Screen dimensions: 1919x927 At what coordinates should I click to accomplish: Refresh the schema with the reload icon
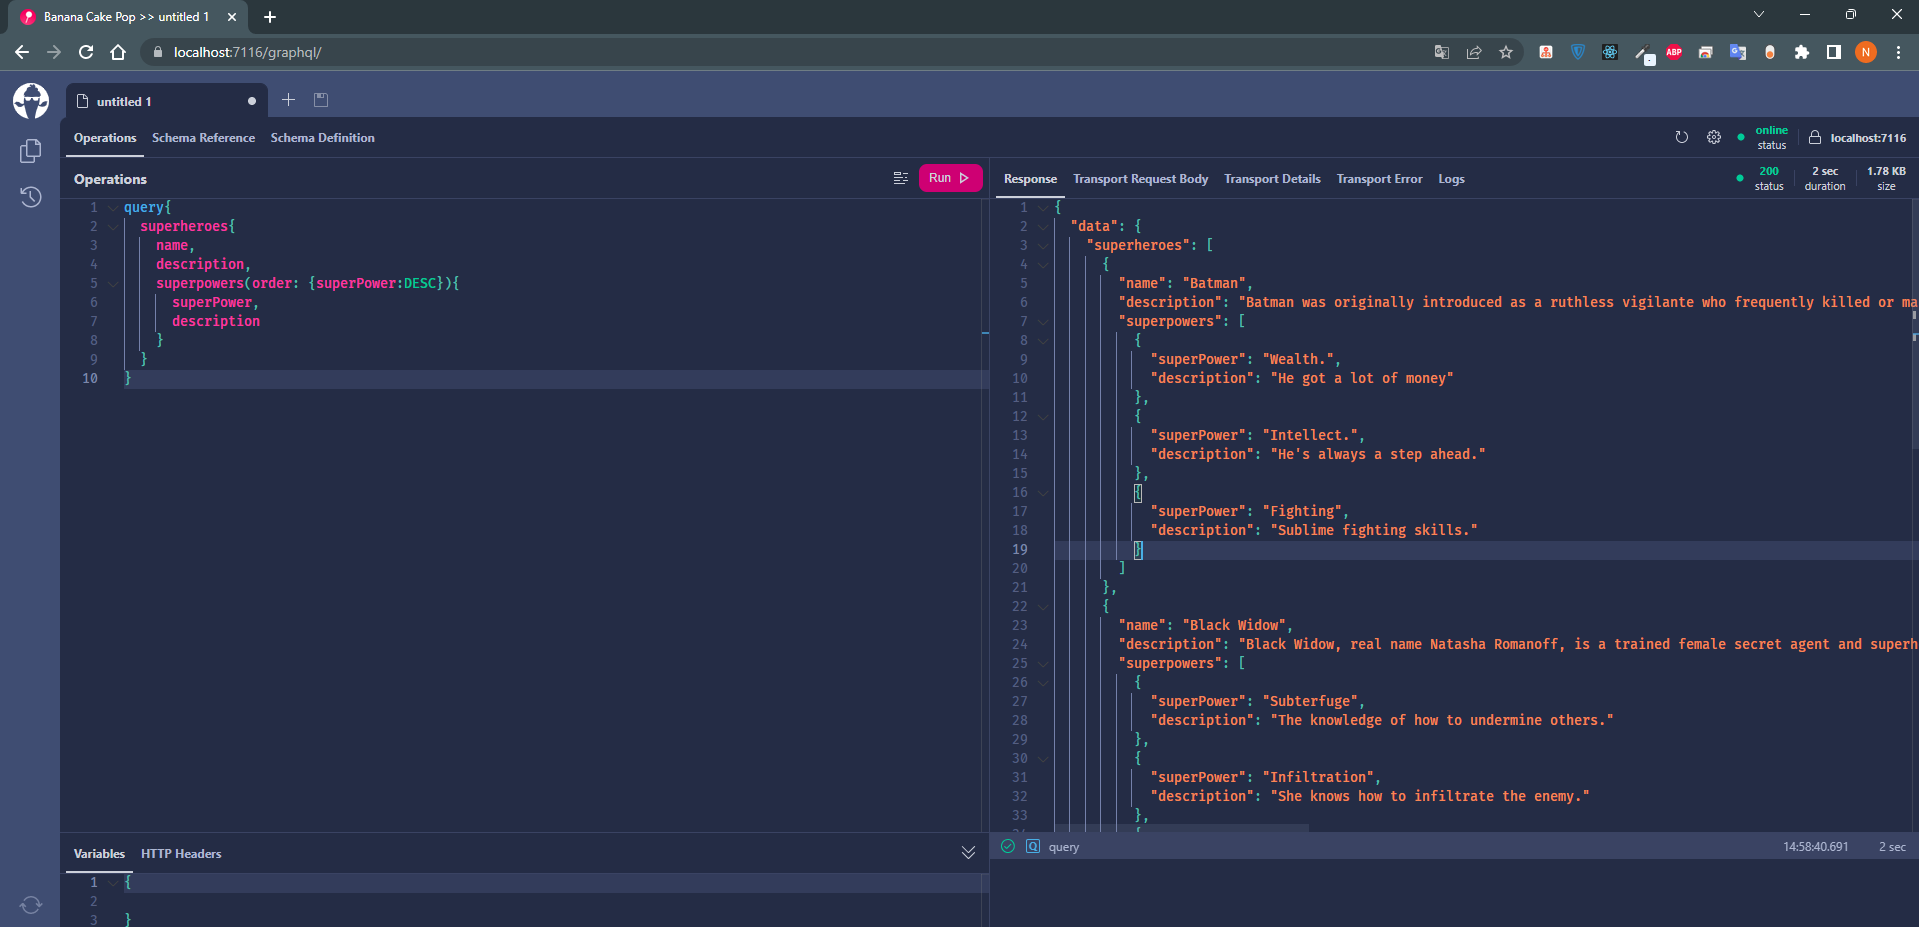click(1682, 137)
